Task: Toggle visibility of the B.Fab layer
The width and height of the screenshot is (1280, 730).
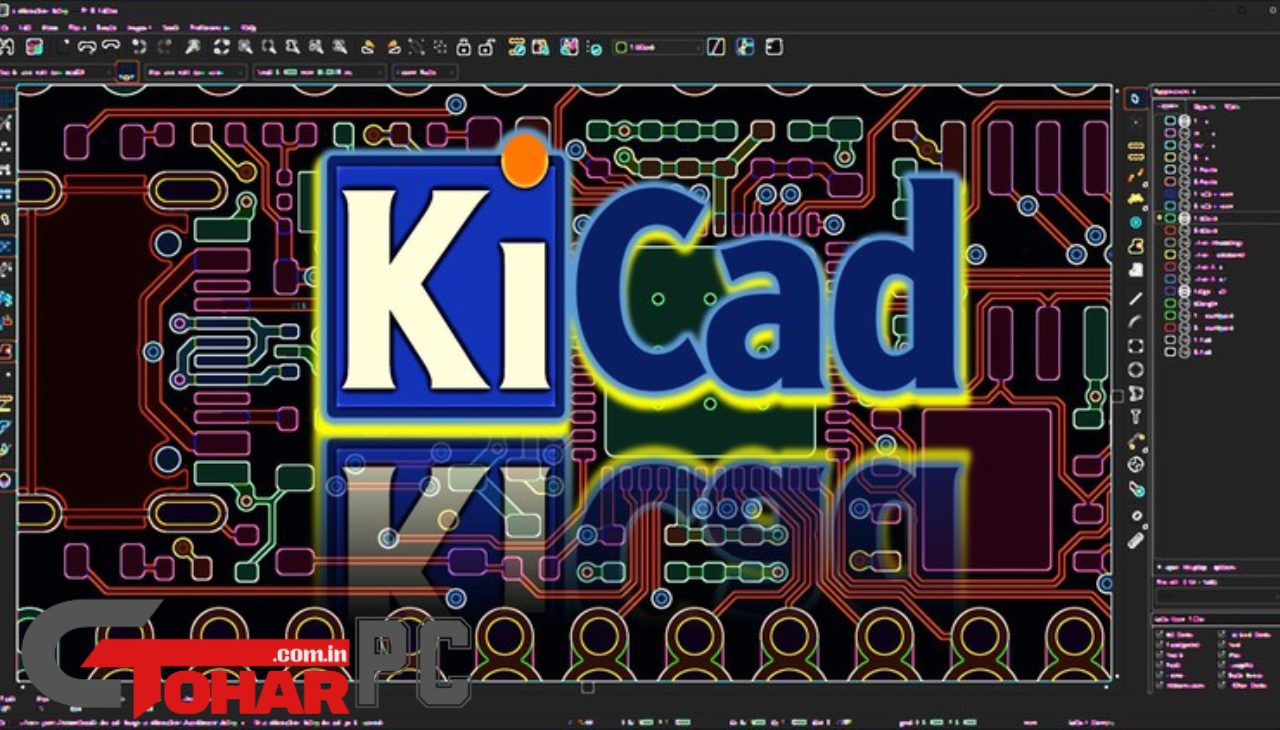Action: [1184, 352]
